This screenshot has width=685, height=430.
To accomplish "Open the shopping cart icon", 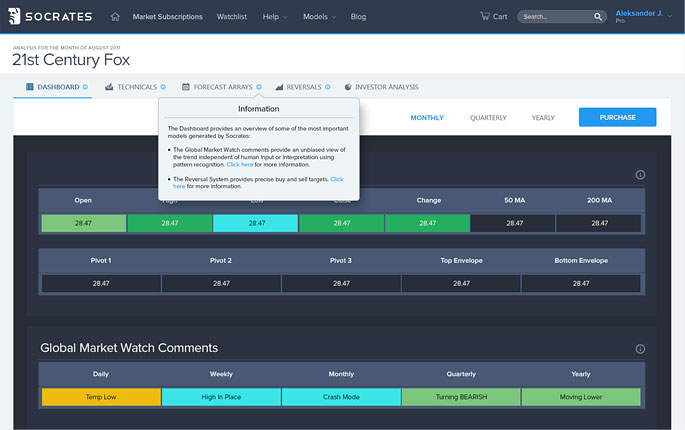I will 485,16.
